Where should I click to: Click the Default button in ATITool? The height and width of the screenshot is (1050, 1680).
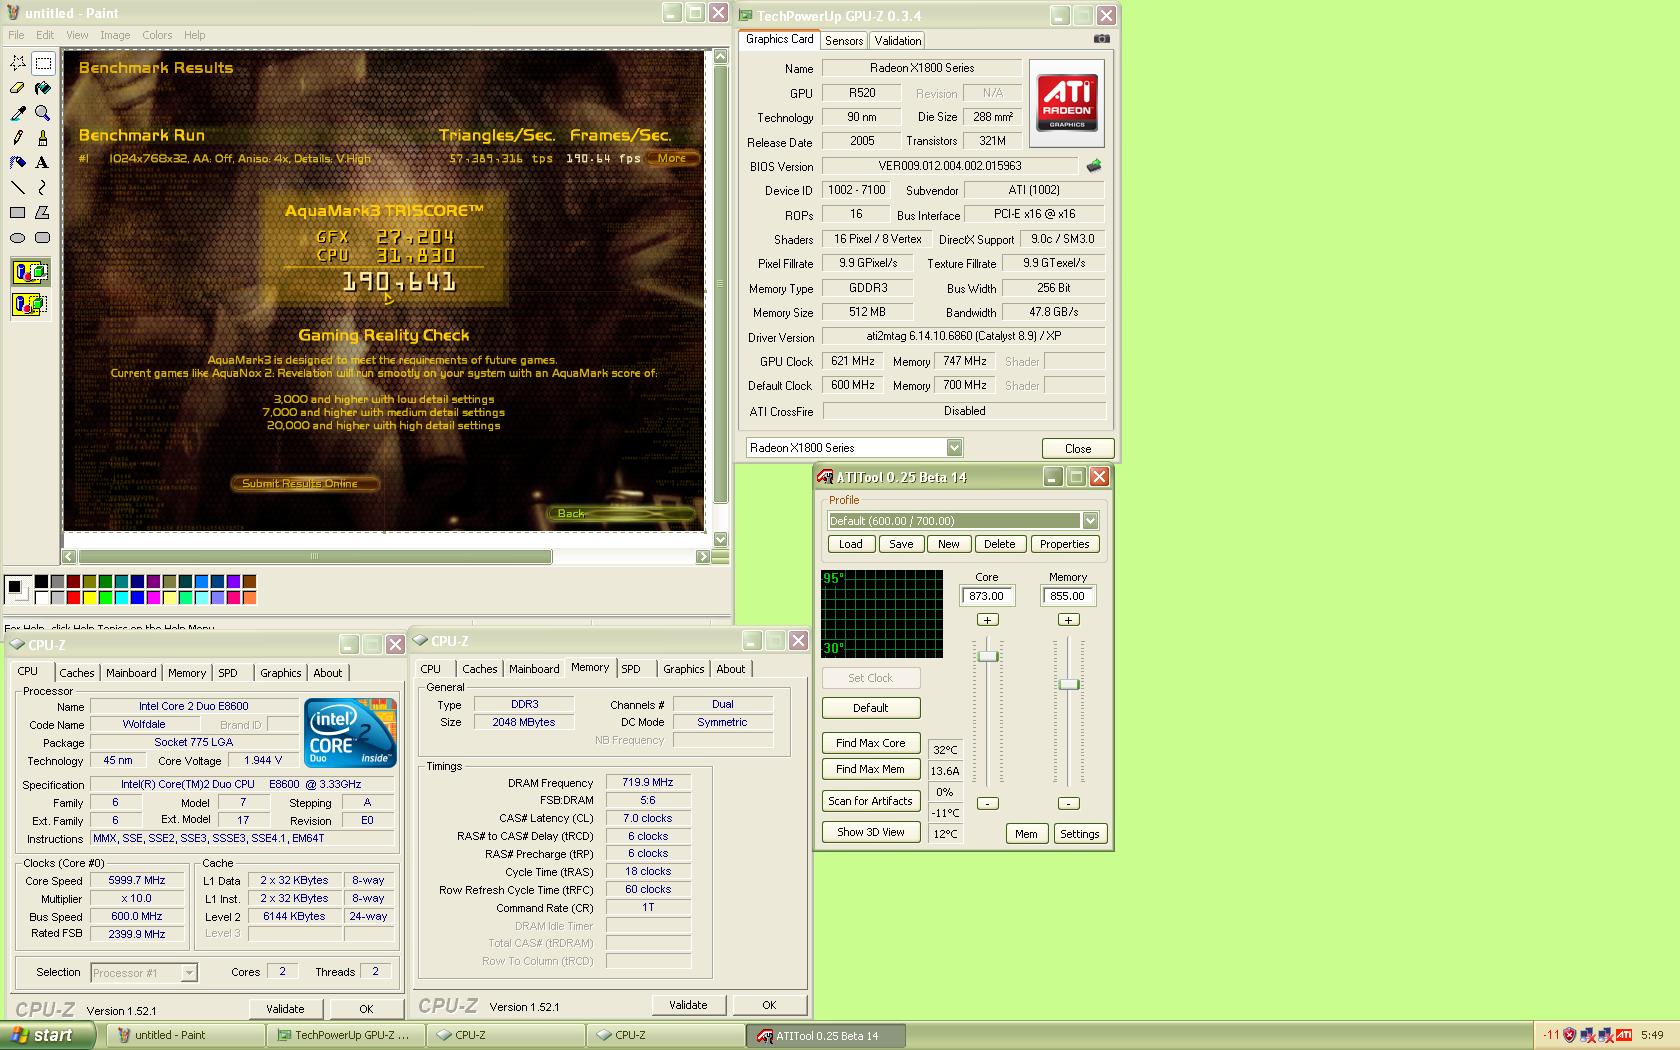click(x=871, y=708)
